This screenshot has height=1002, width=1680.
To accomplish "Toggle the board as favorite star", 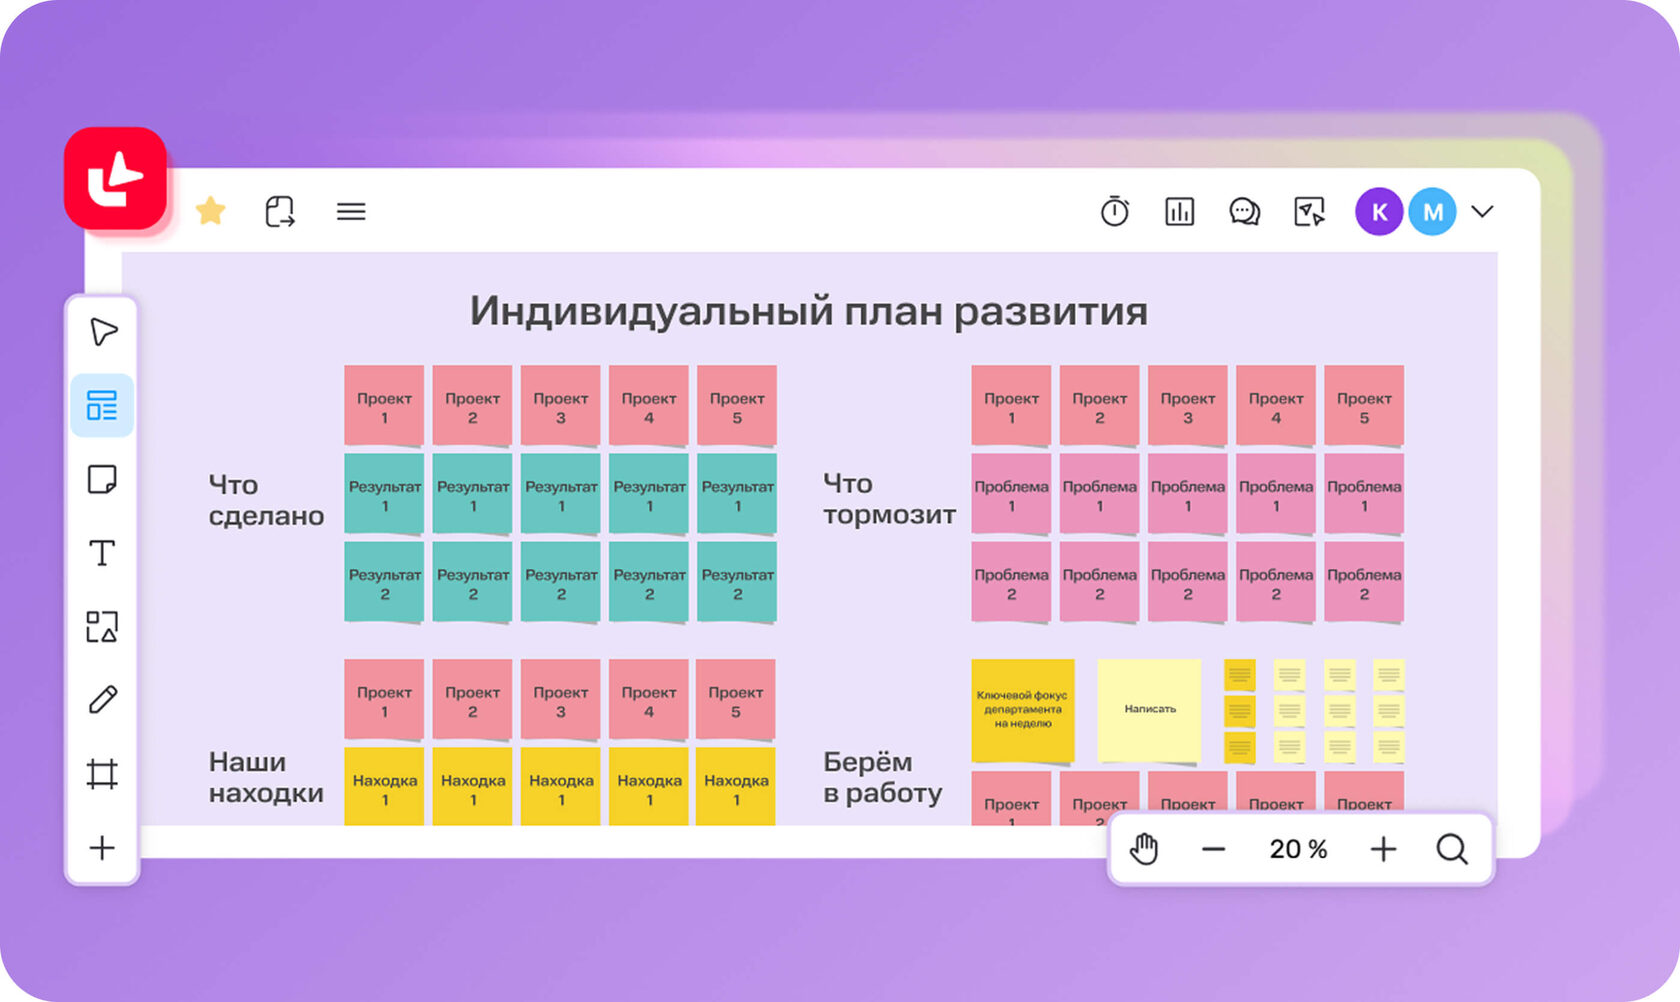I will pos(211,211).
